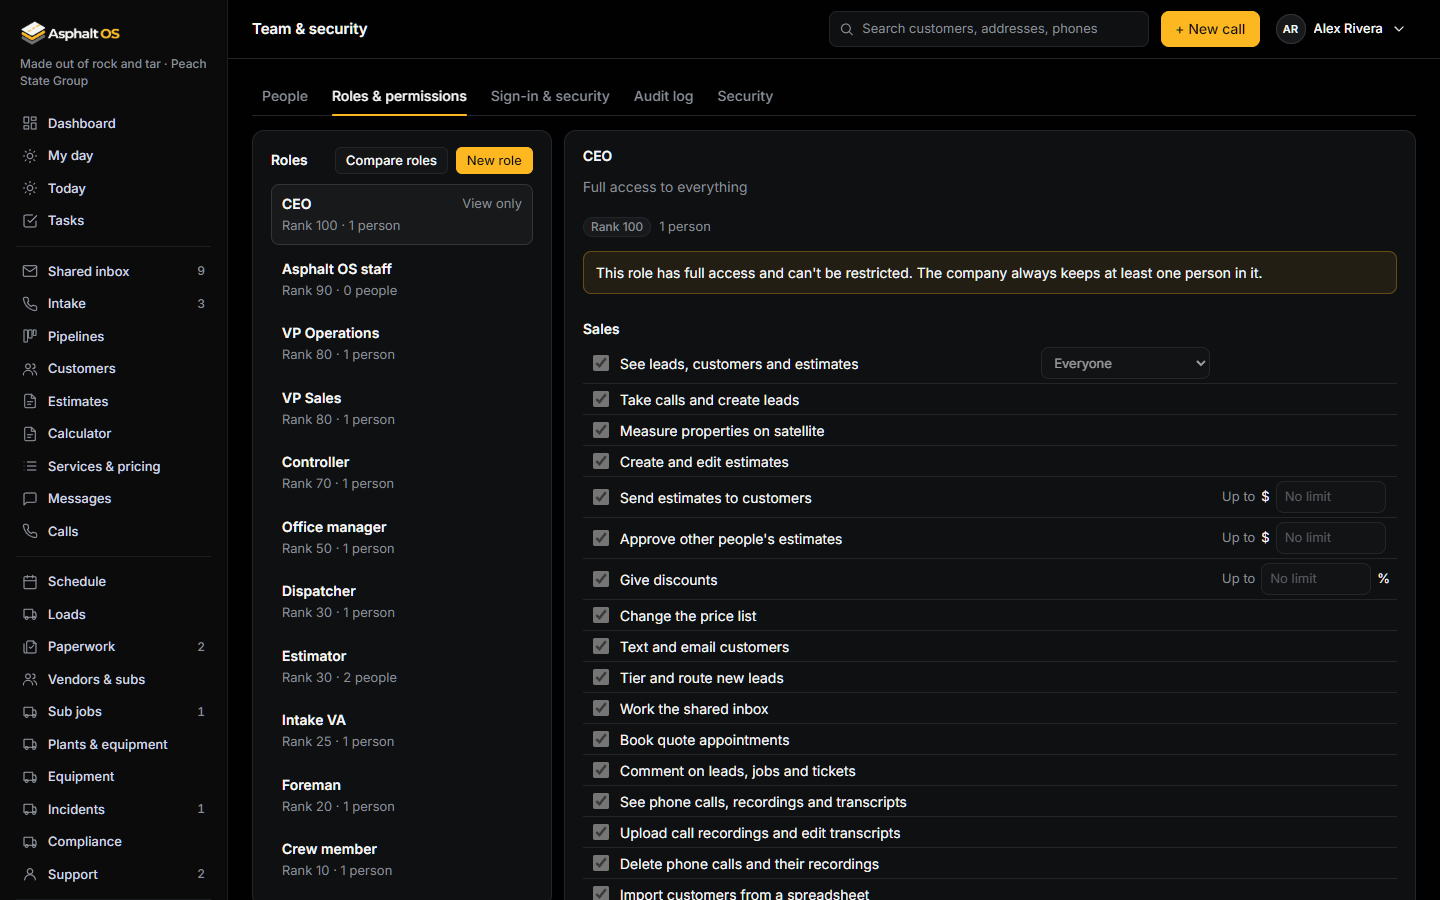The height and width of the screenshot is (900, 1440).
Task: Click the Intake phone icon
Action: click(x=30, y=304)
